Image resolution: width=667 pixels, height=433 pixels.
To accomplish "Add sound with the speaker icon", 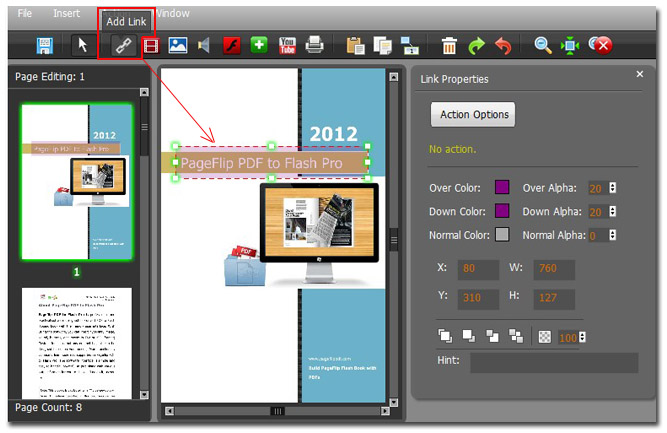I will coord(204,45).
